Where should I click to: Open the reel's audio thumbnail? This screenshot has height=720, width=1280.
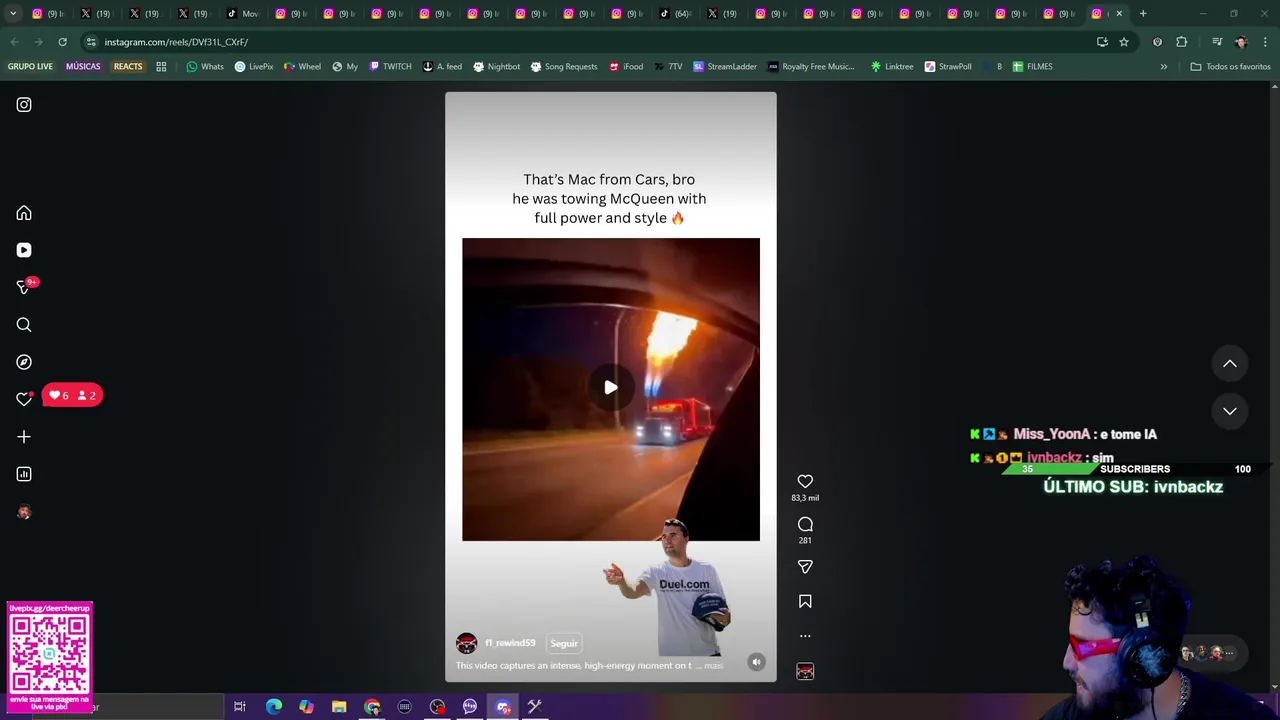805,671
